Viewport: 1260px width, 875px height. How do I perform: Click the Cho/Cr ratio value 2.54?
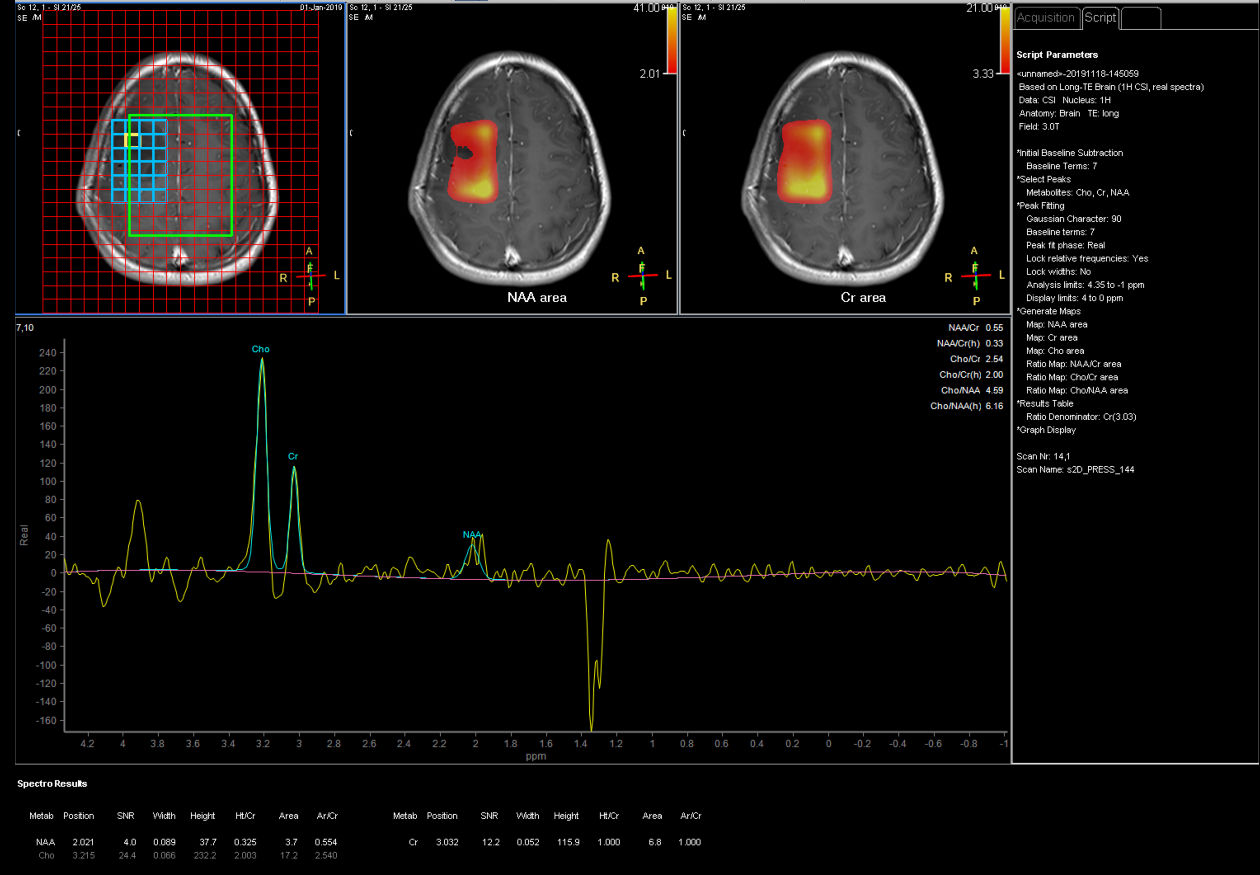994,358
